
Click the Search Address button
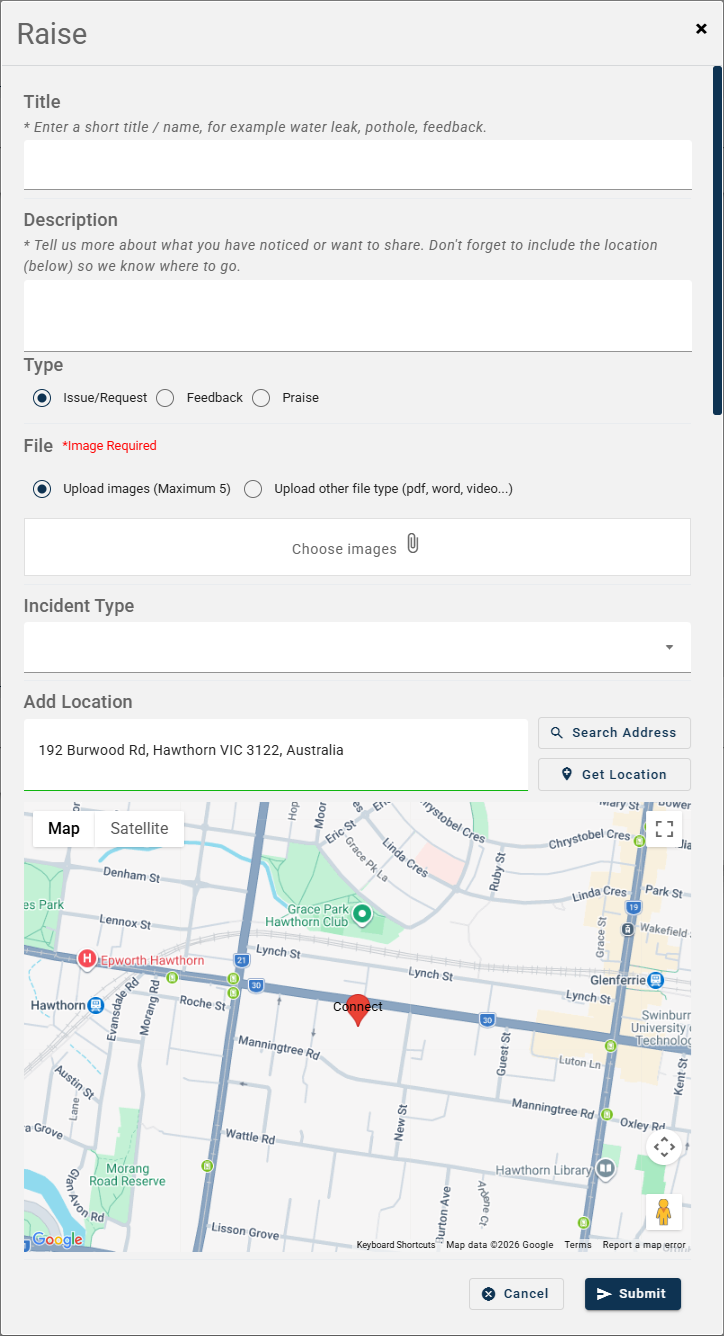click(x=614, y=733)
